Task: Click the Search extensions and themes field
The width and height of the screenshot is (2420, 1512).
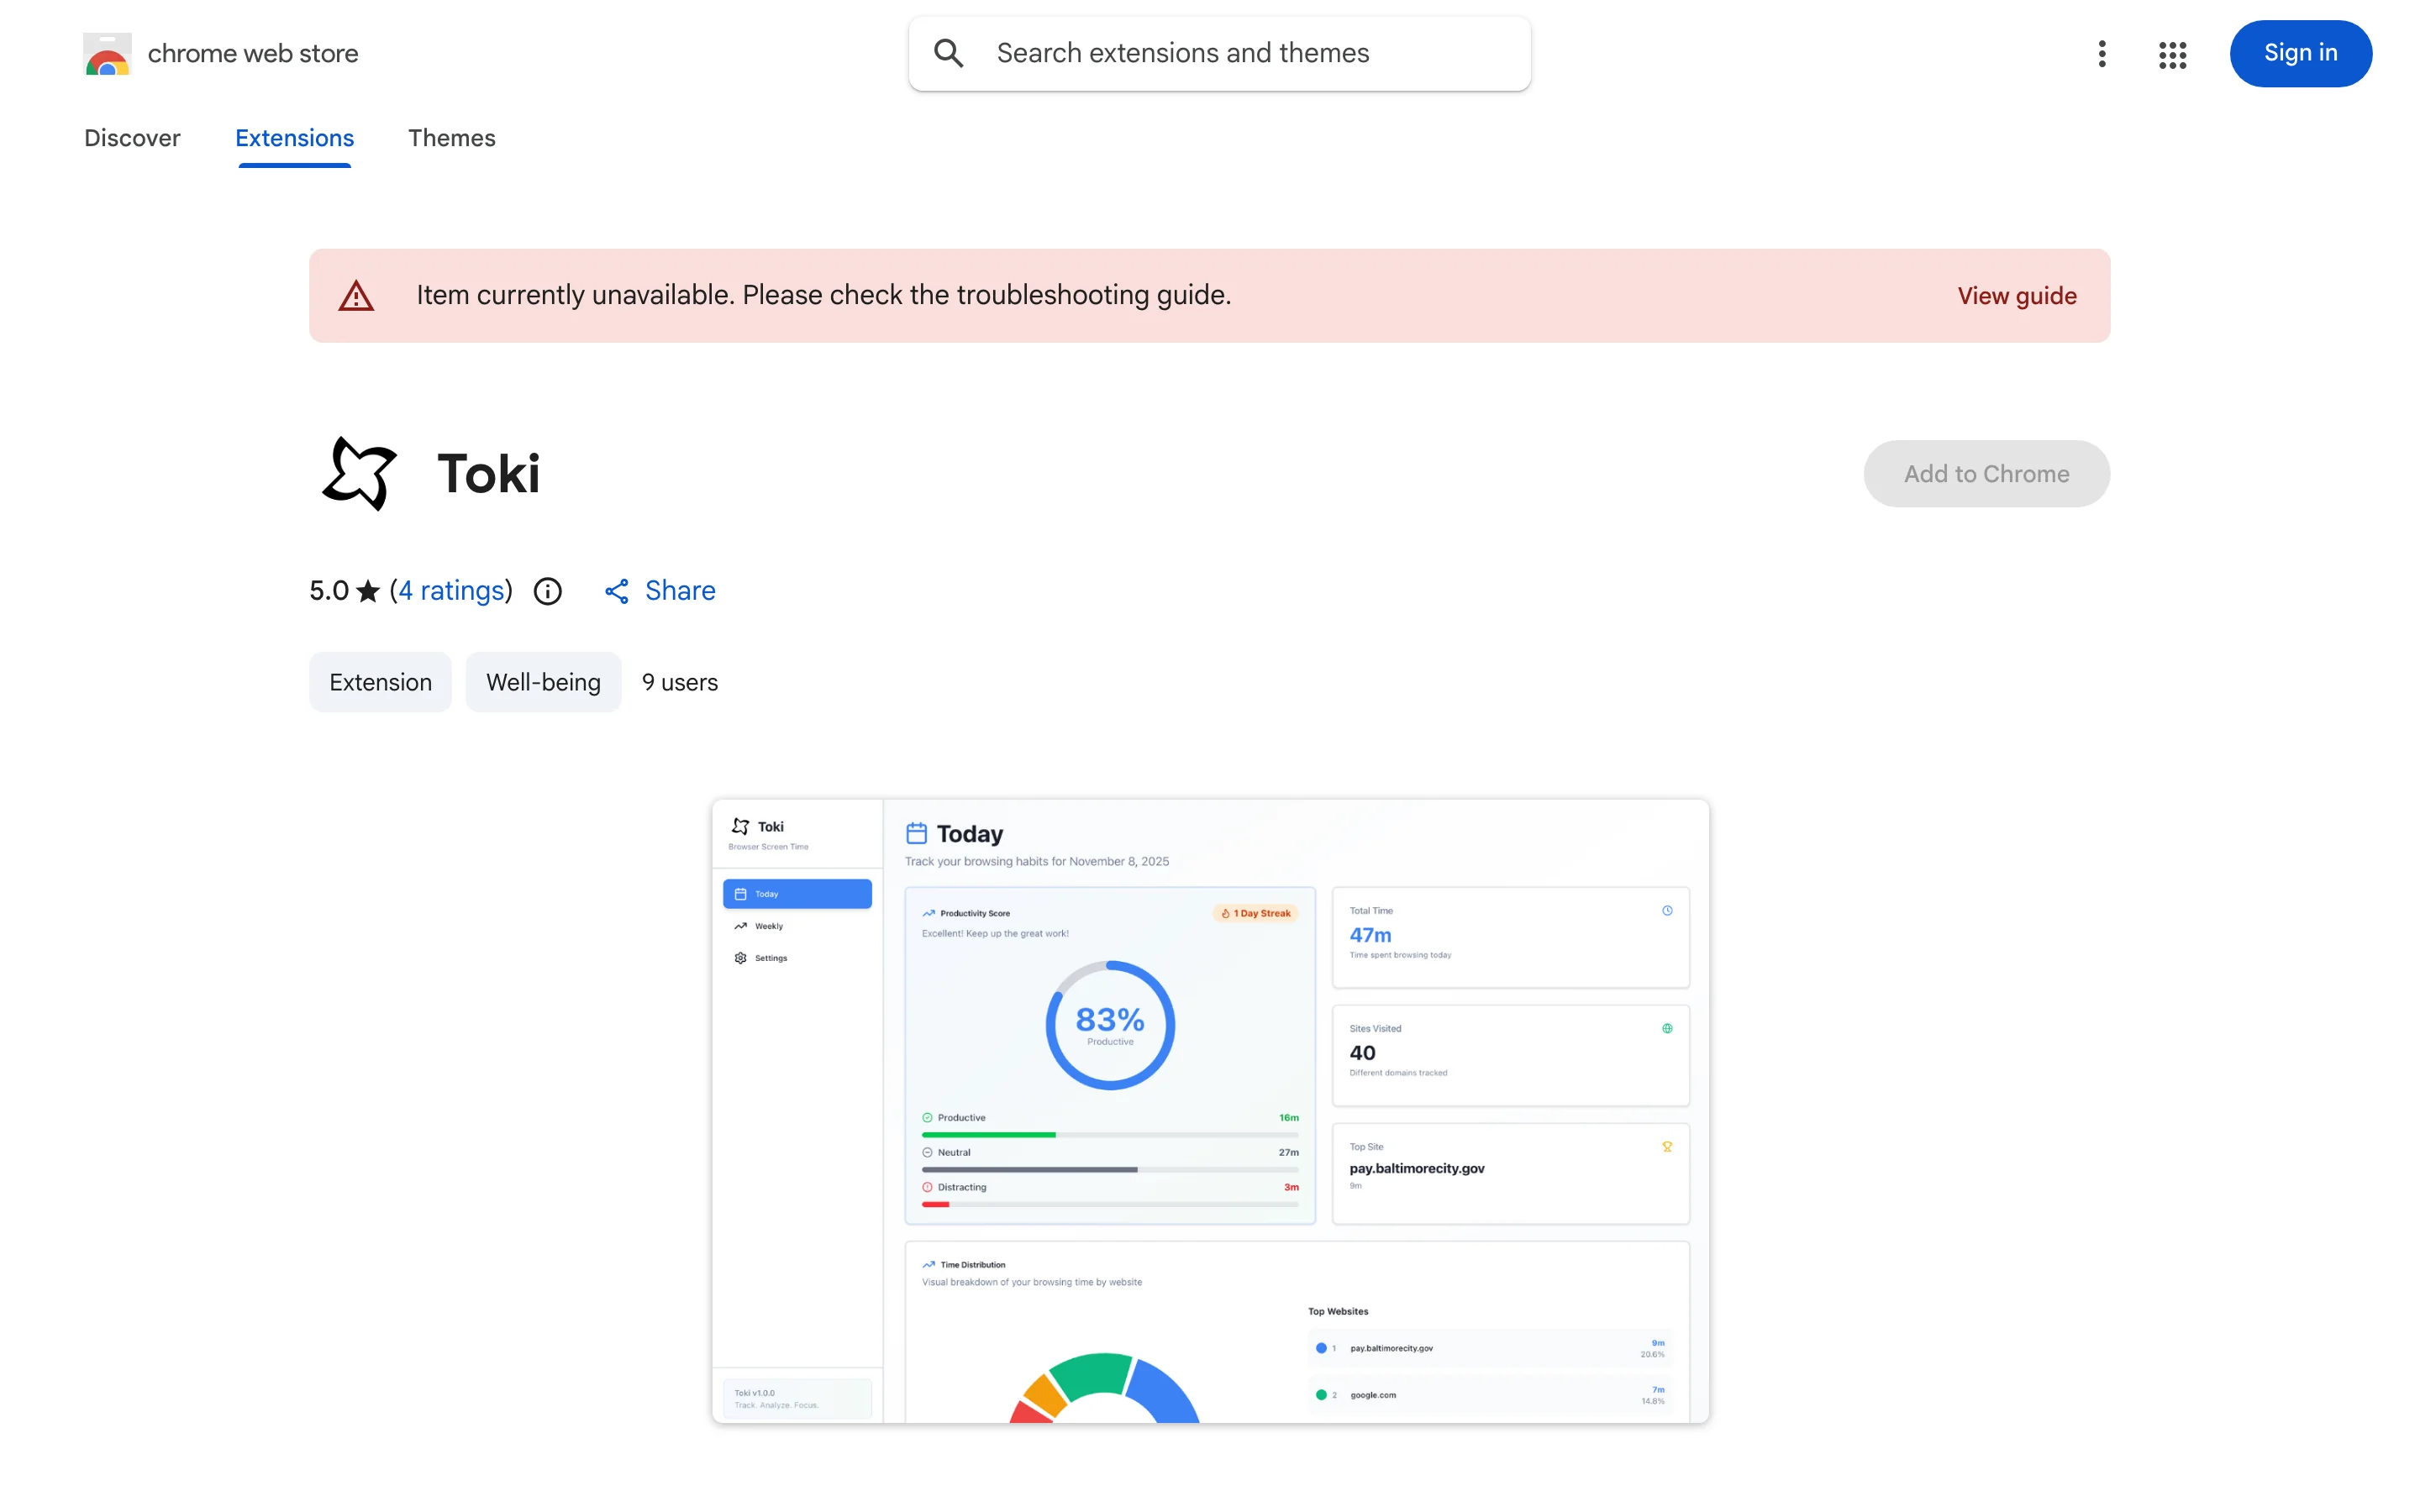Action: (1219, 54)
